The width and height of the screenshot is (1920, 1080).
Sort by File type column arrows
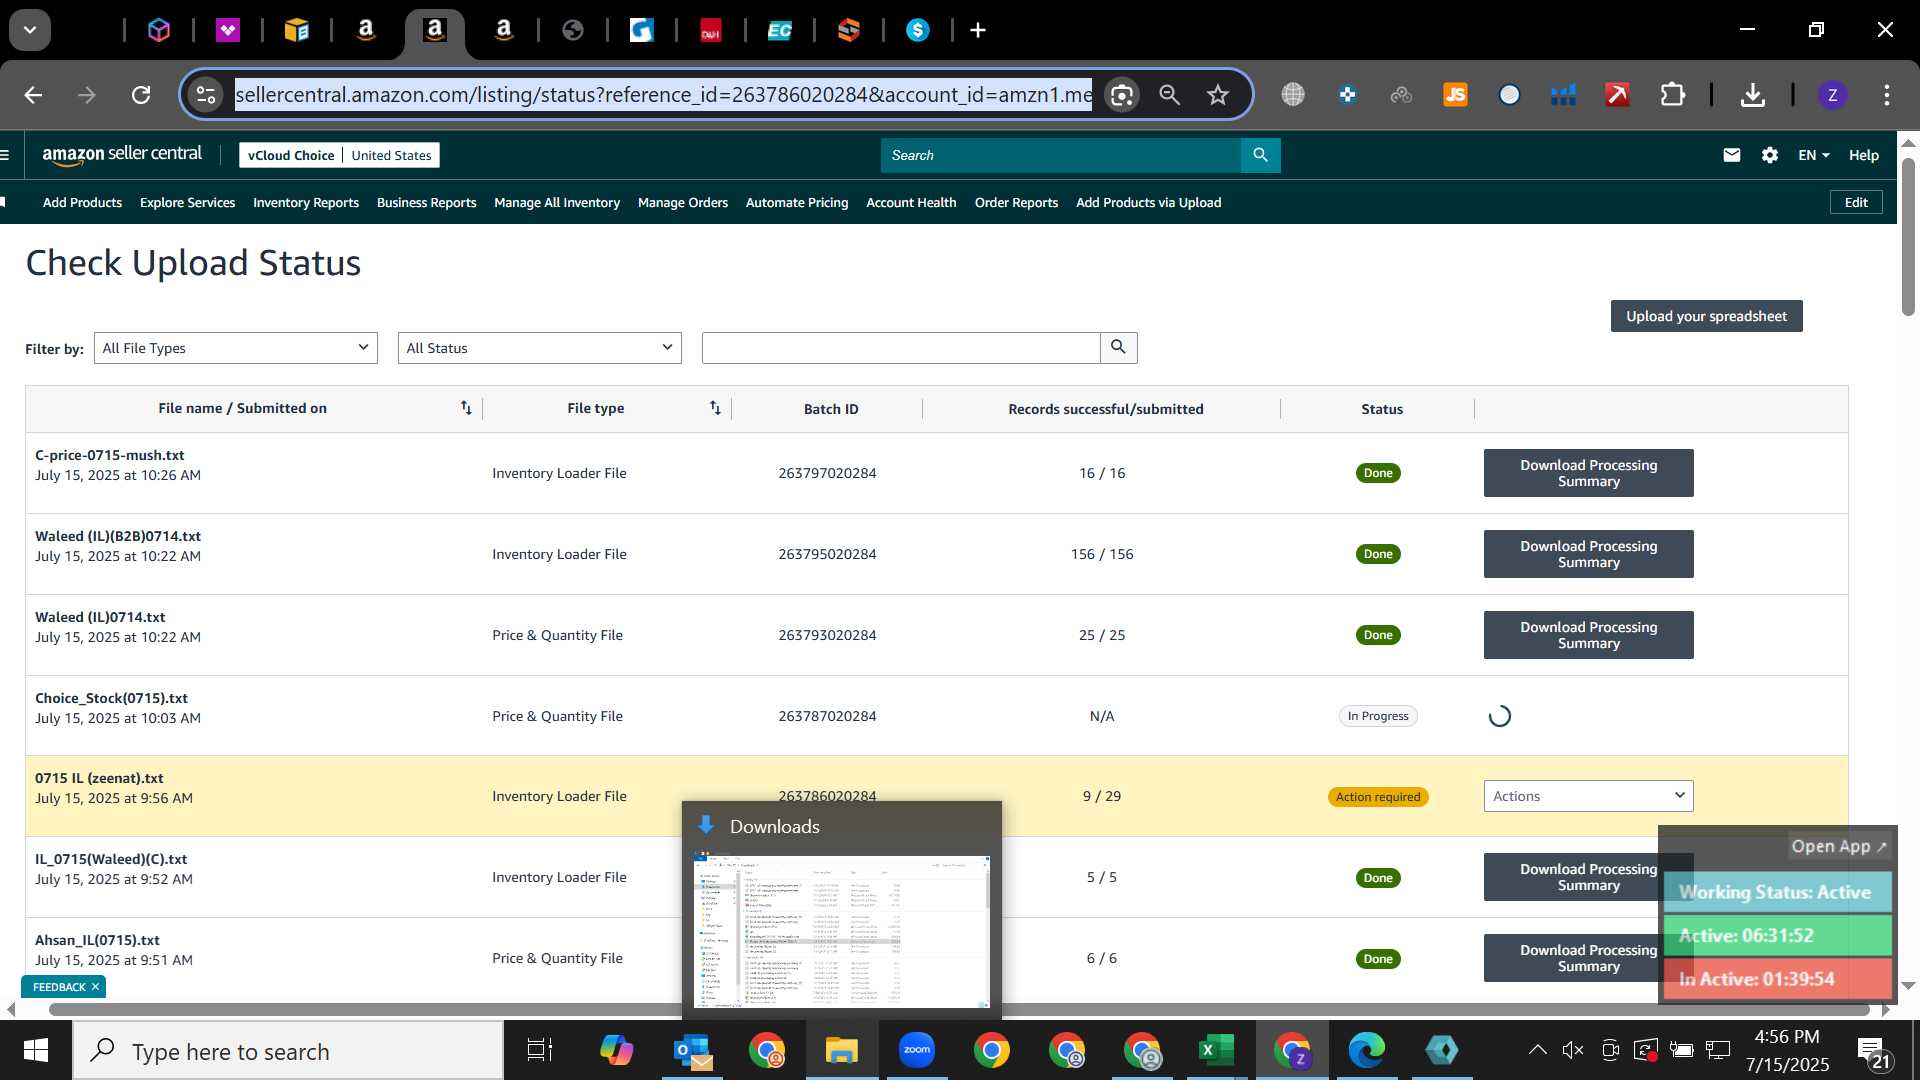pos(715,408)
